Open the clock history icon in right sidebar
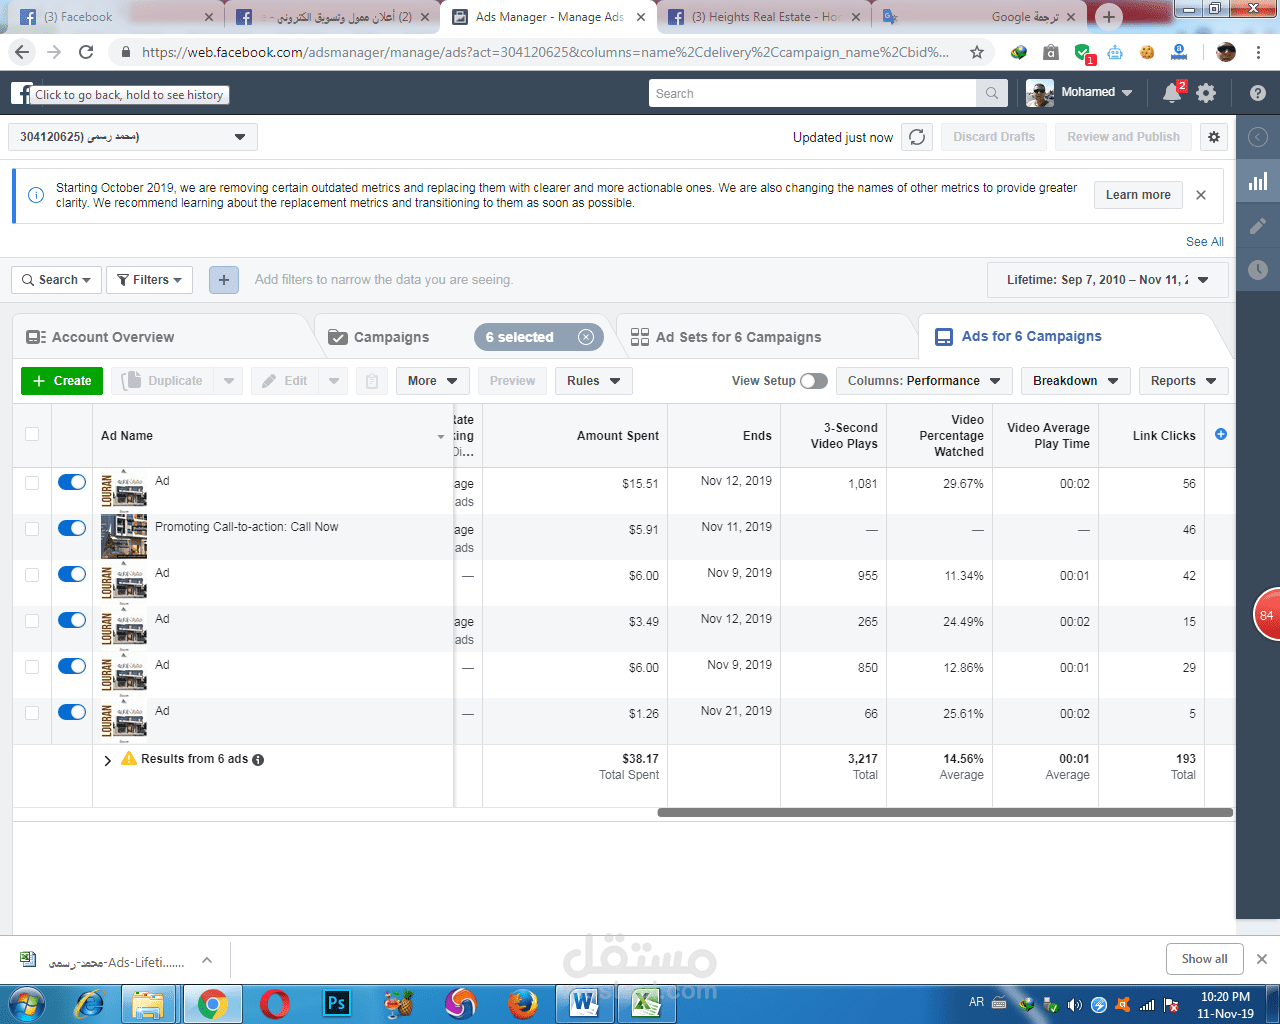 click(1258, 269)
